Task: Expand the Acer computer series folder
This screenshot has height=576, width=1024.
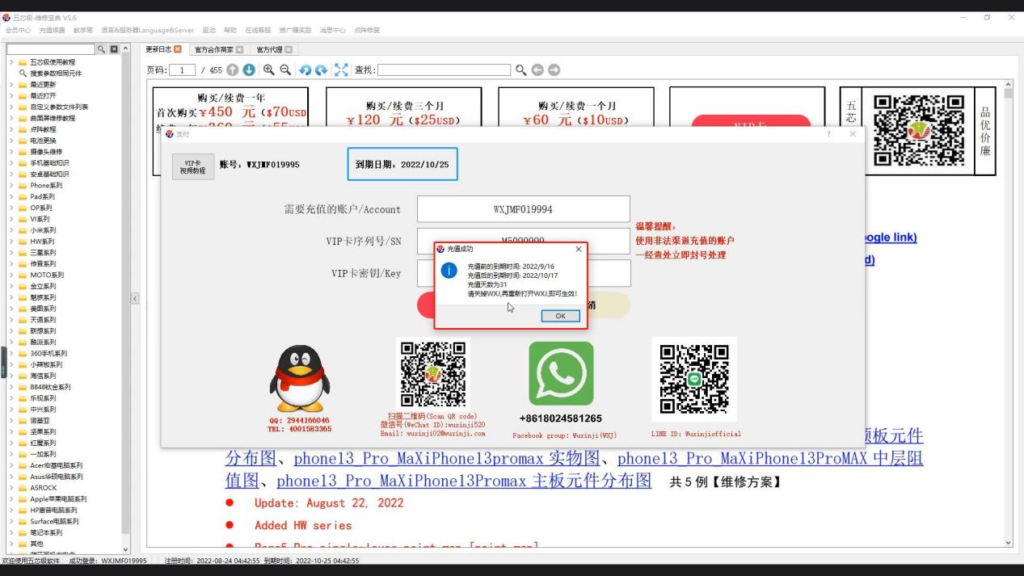Action: click(11, 466)
